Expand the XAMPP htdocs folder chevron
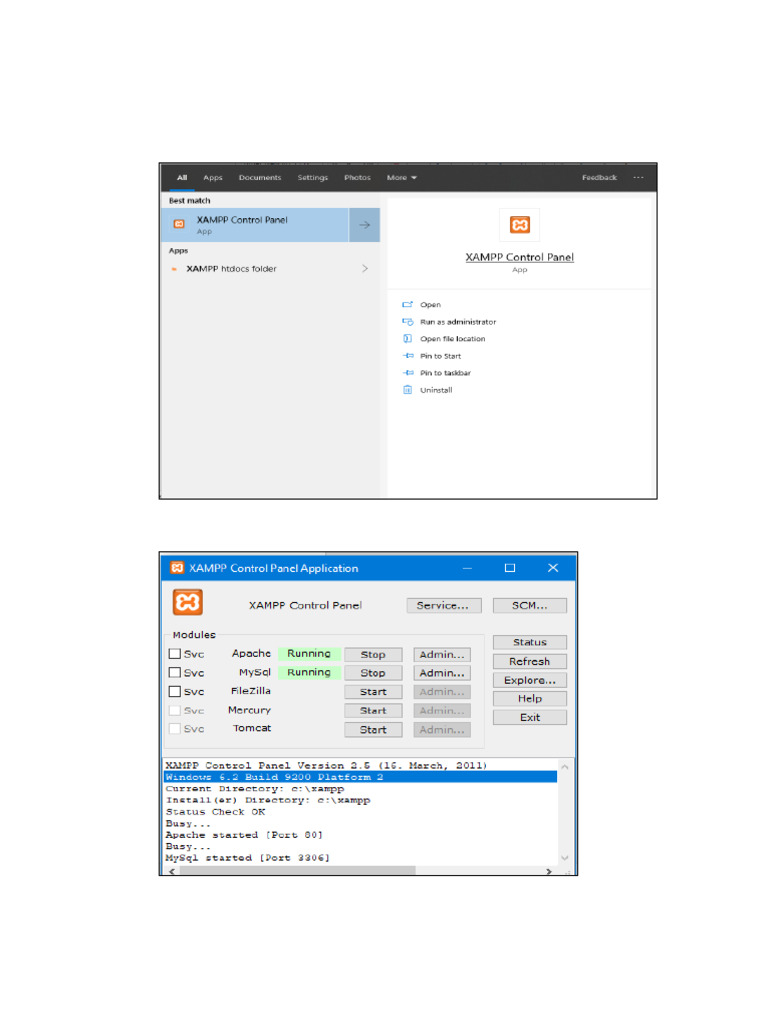Image resolution: width=768 pixels, height=1024 pixels. [x=365, y=268]
